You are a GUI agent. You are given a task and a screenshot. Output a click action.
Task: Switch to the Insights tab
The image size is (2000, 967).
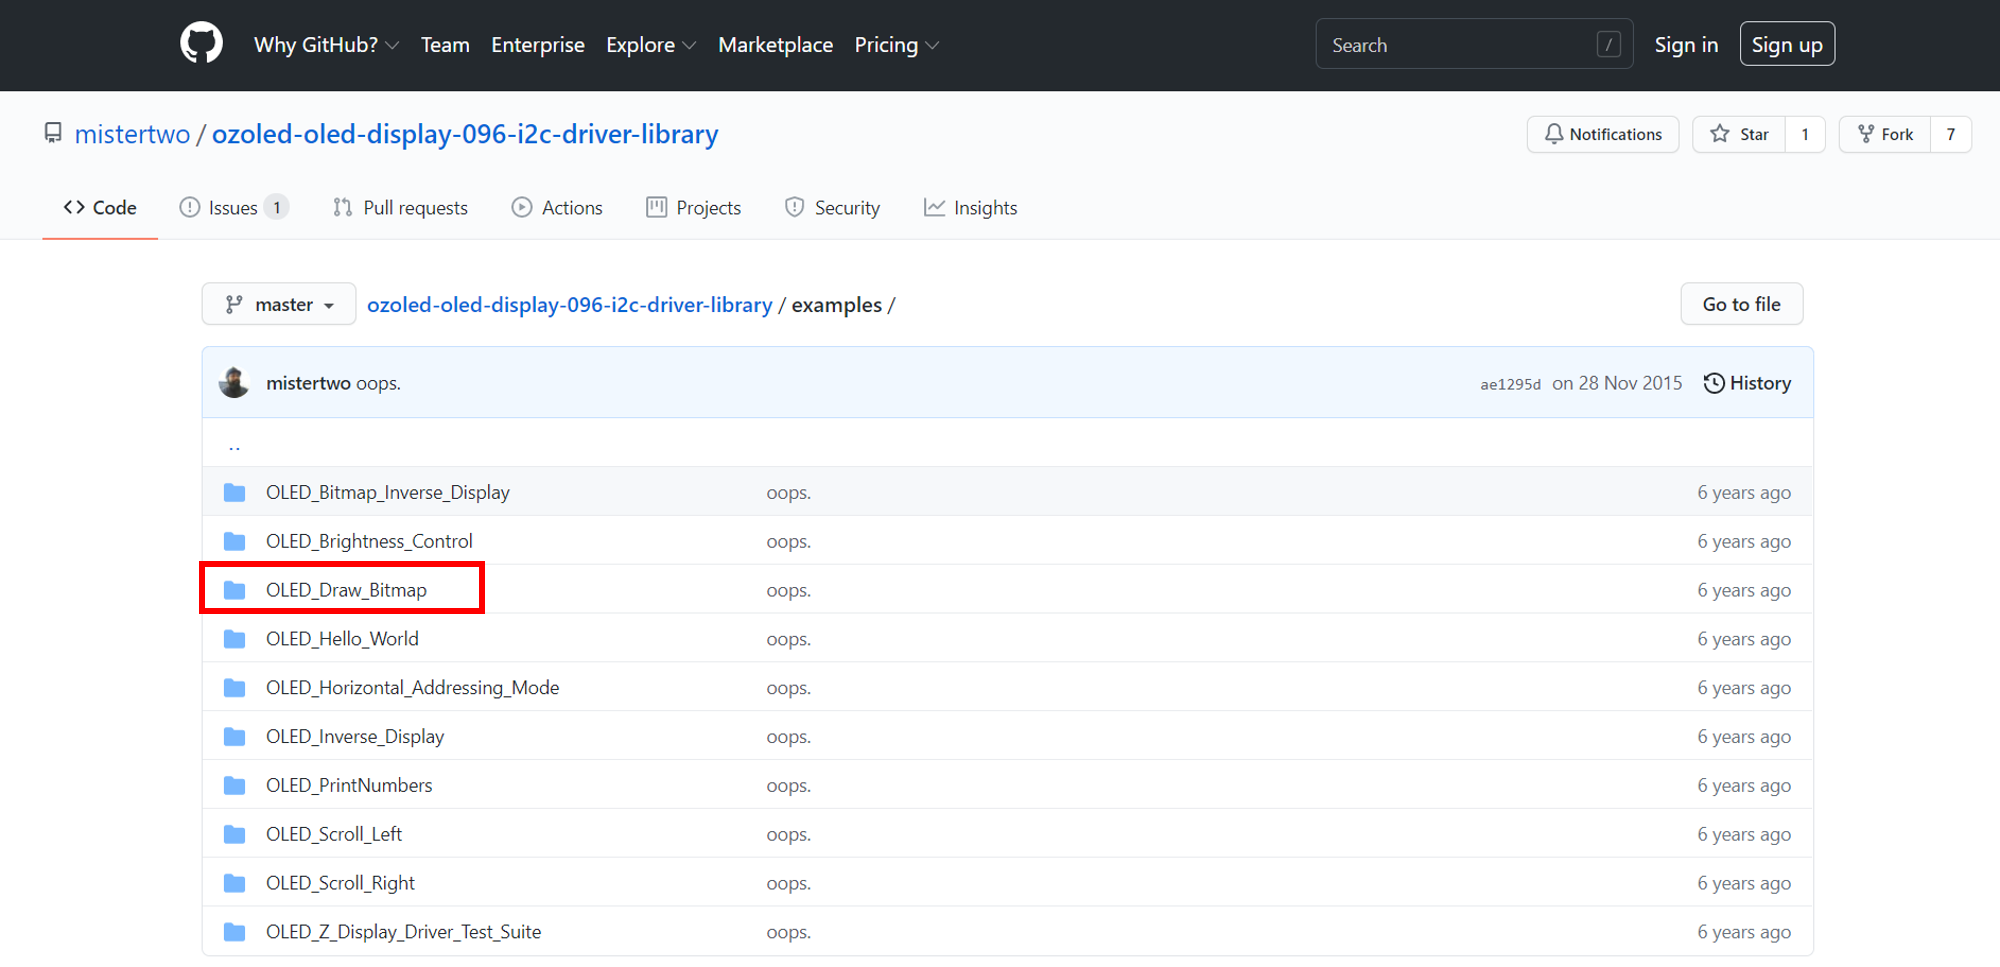point(970,208)
